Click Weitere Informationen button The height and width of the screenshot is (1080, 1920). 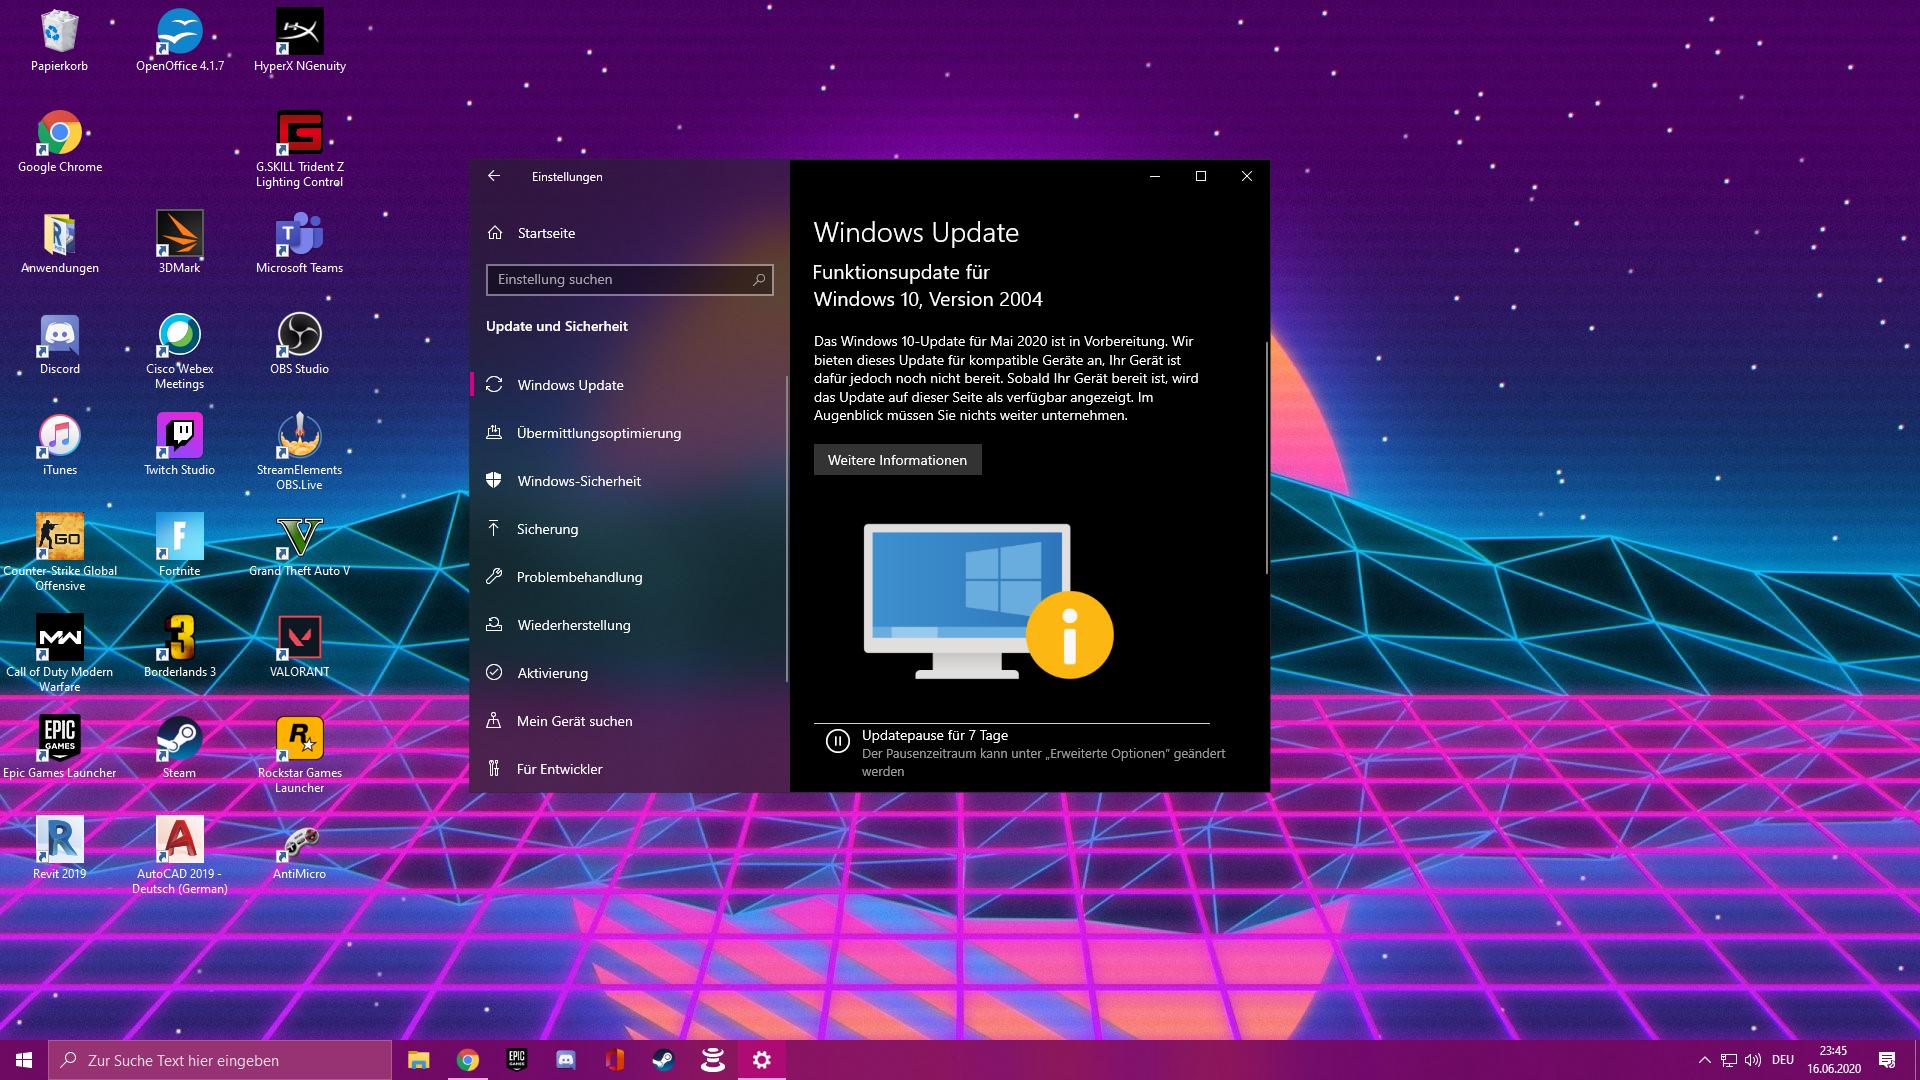pyautogui.click(x=897, y=460)
